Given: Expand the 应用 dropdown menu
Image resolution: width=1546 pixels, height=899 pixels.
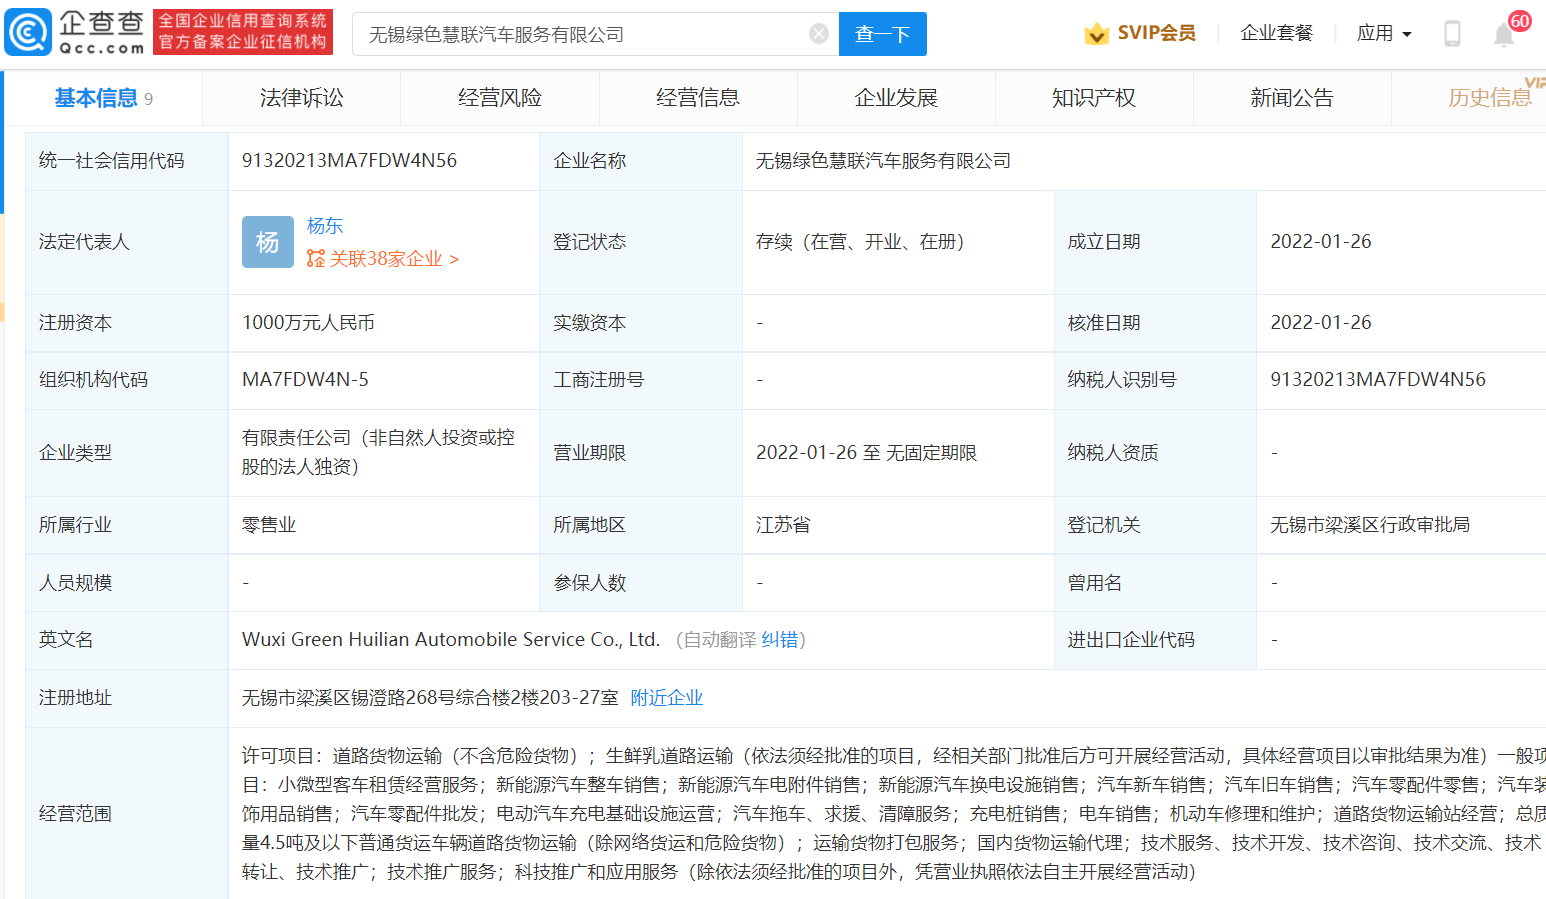Looking at the screenshot, I should (1384, 34).
